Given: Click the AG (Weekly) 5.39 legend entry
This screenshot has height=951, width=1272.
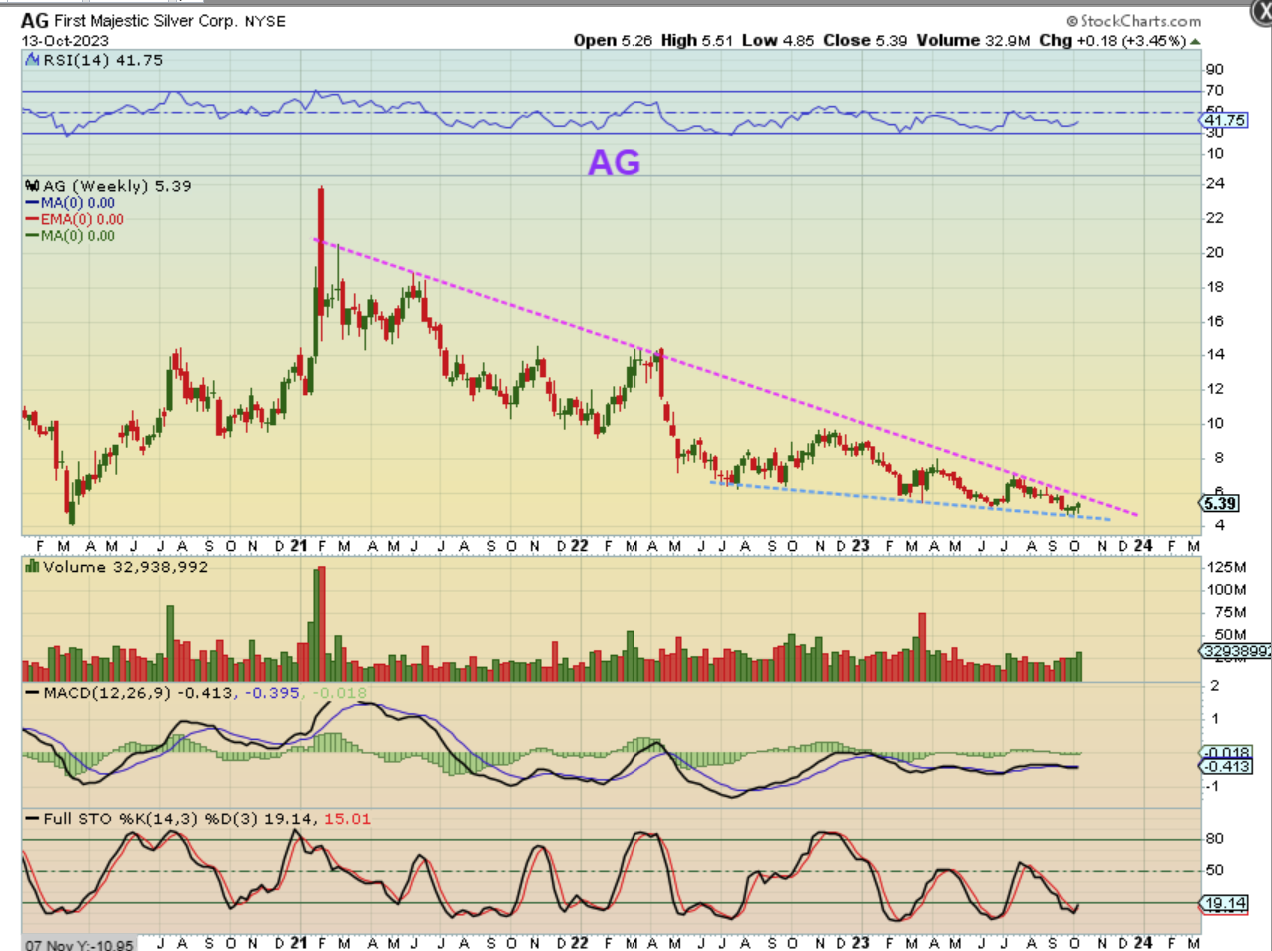Looking at the screenshot, I should (108, 186).
